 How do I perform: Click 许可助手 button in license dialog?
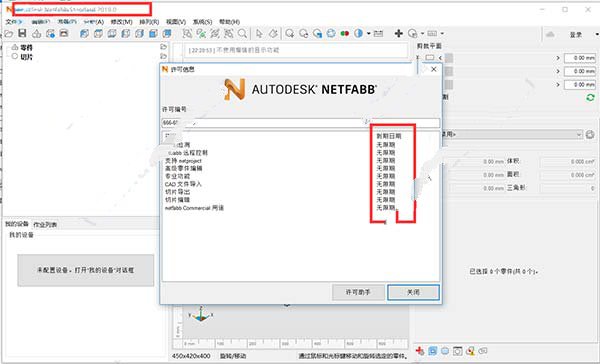click(x=358, y=292)
